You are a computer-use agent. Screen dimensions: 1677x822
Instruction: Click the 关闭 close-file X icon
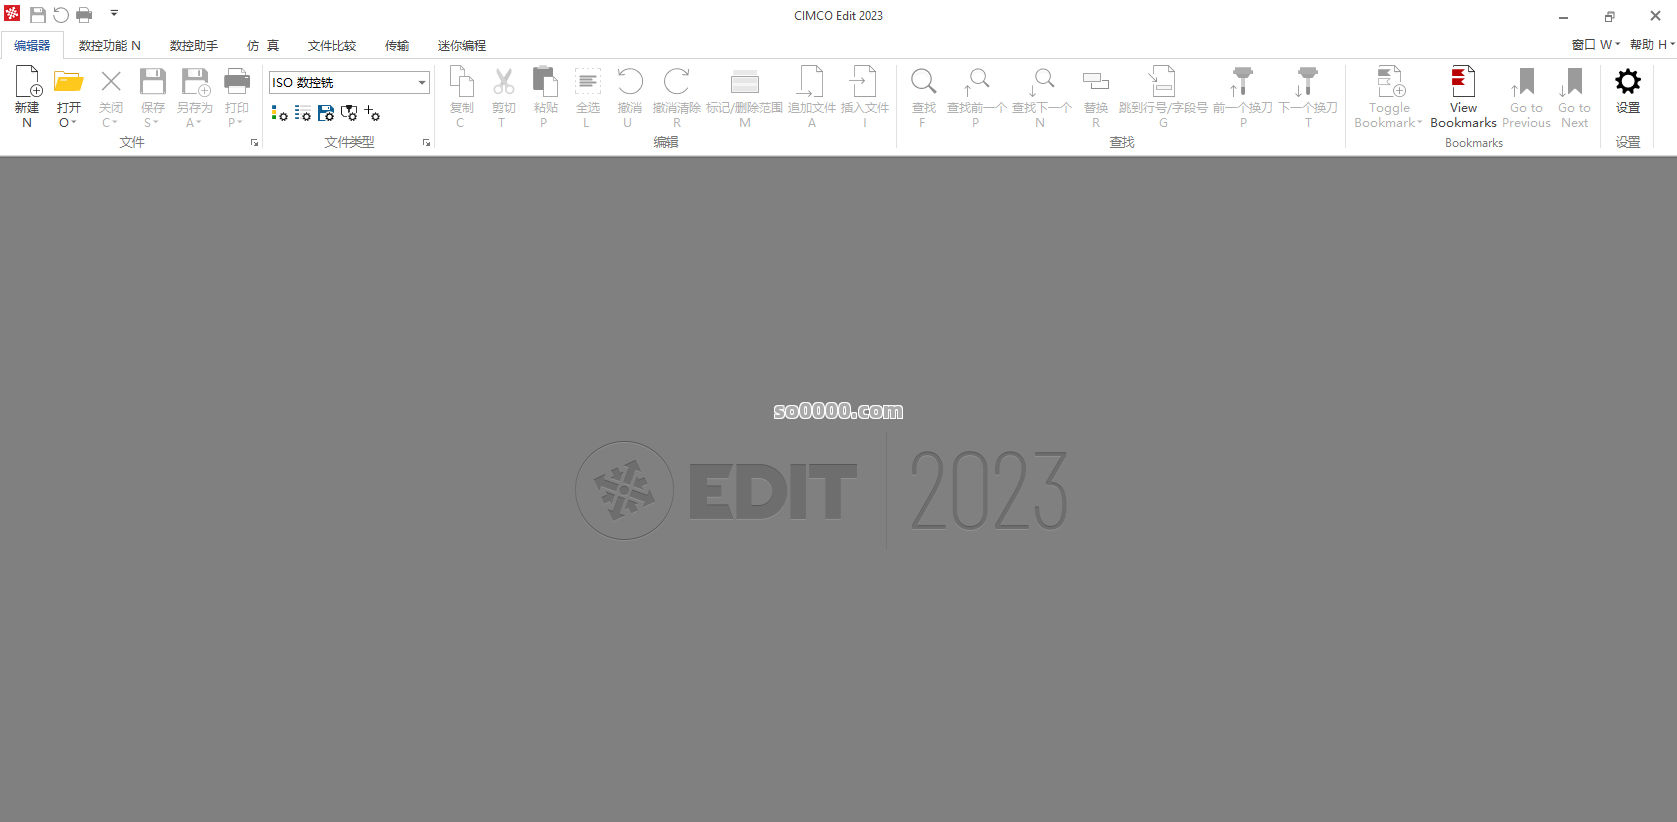[111, 82]
